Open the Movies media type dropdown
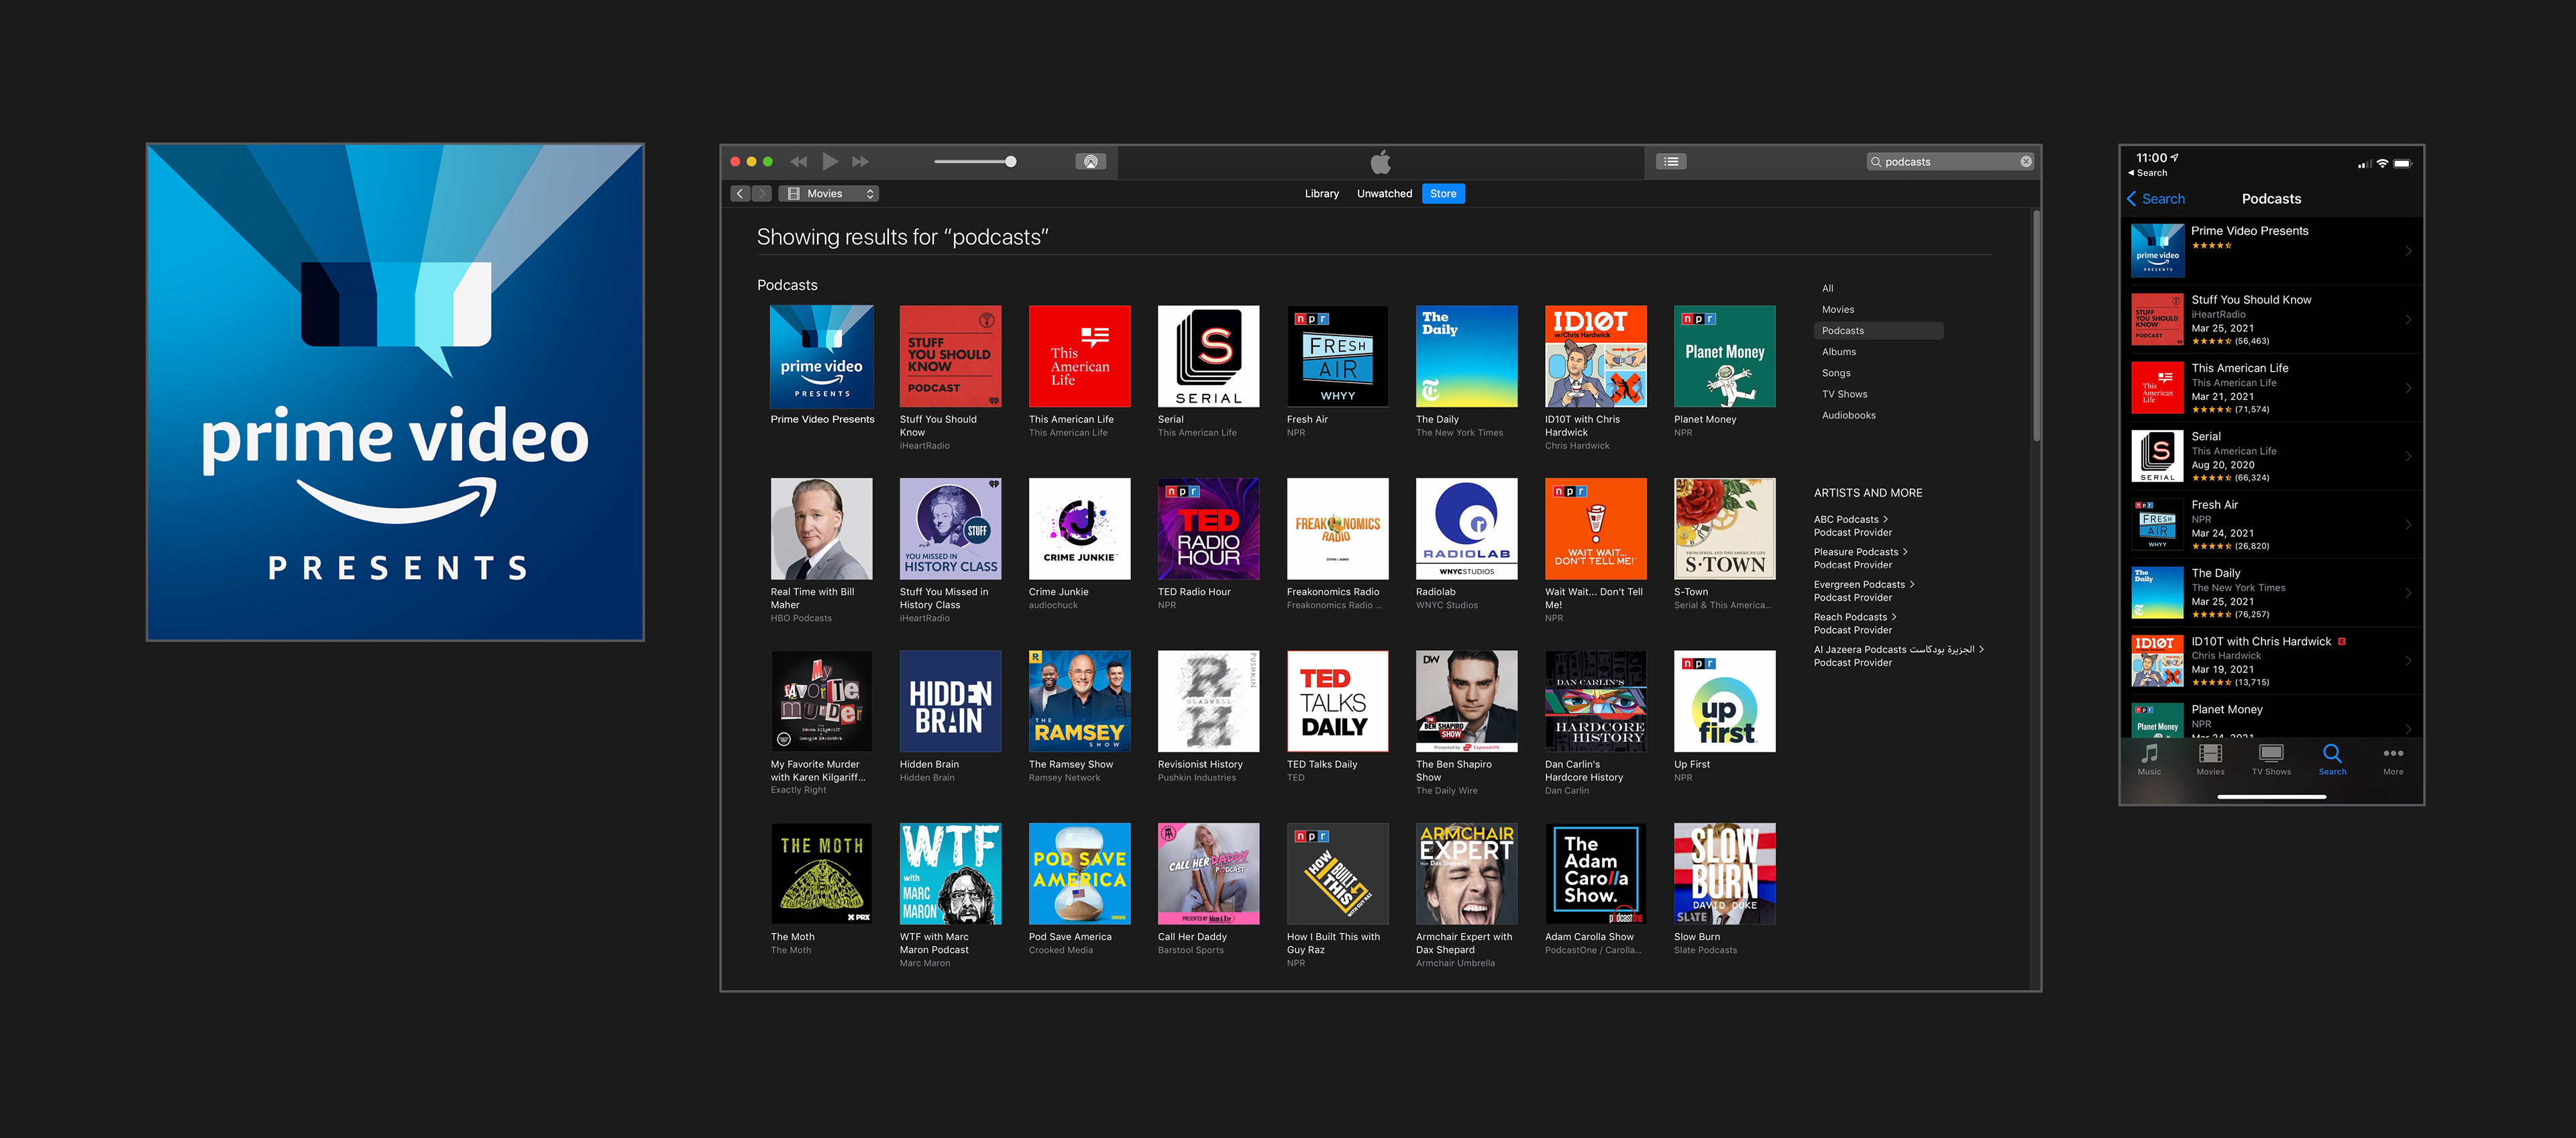The image size is (2576, 1138). click(829, 193)
